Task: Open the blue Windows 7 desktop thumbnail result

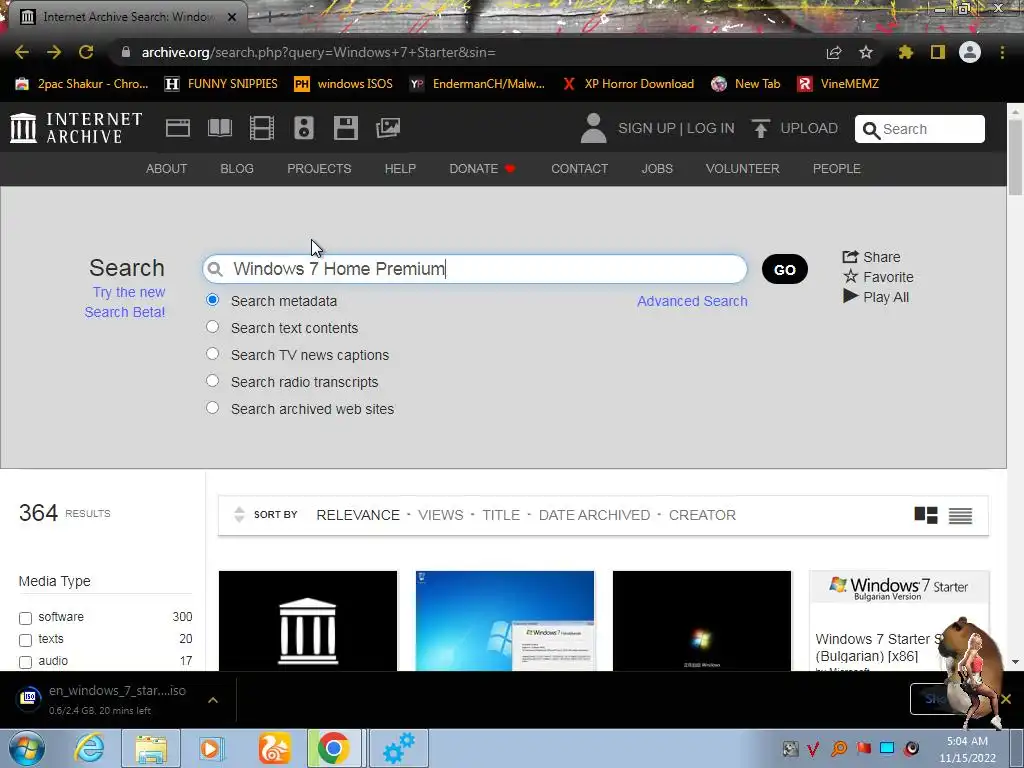Action: click(x=505, y=620)
